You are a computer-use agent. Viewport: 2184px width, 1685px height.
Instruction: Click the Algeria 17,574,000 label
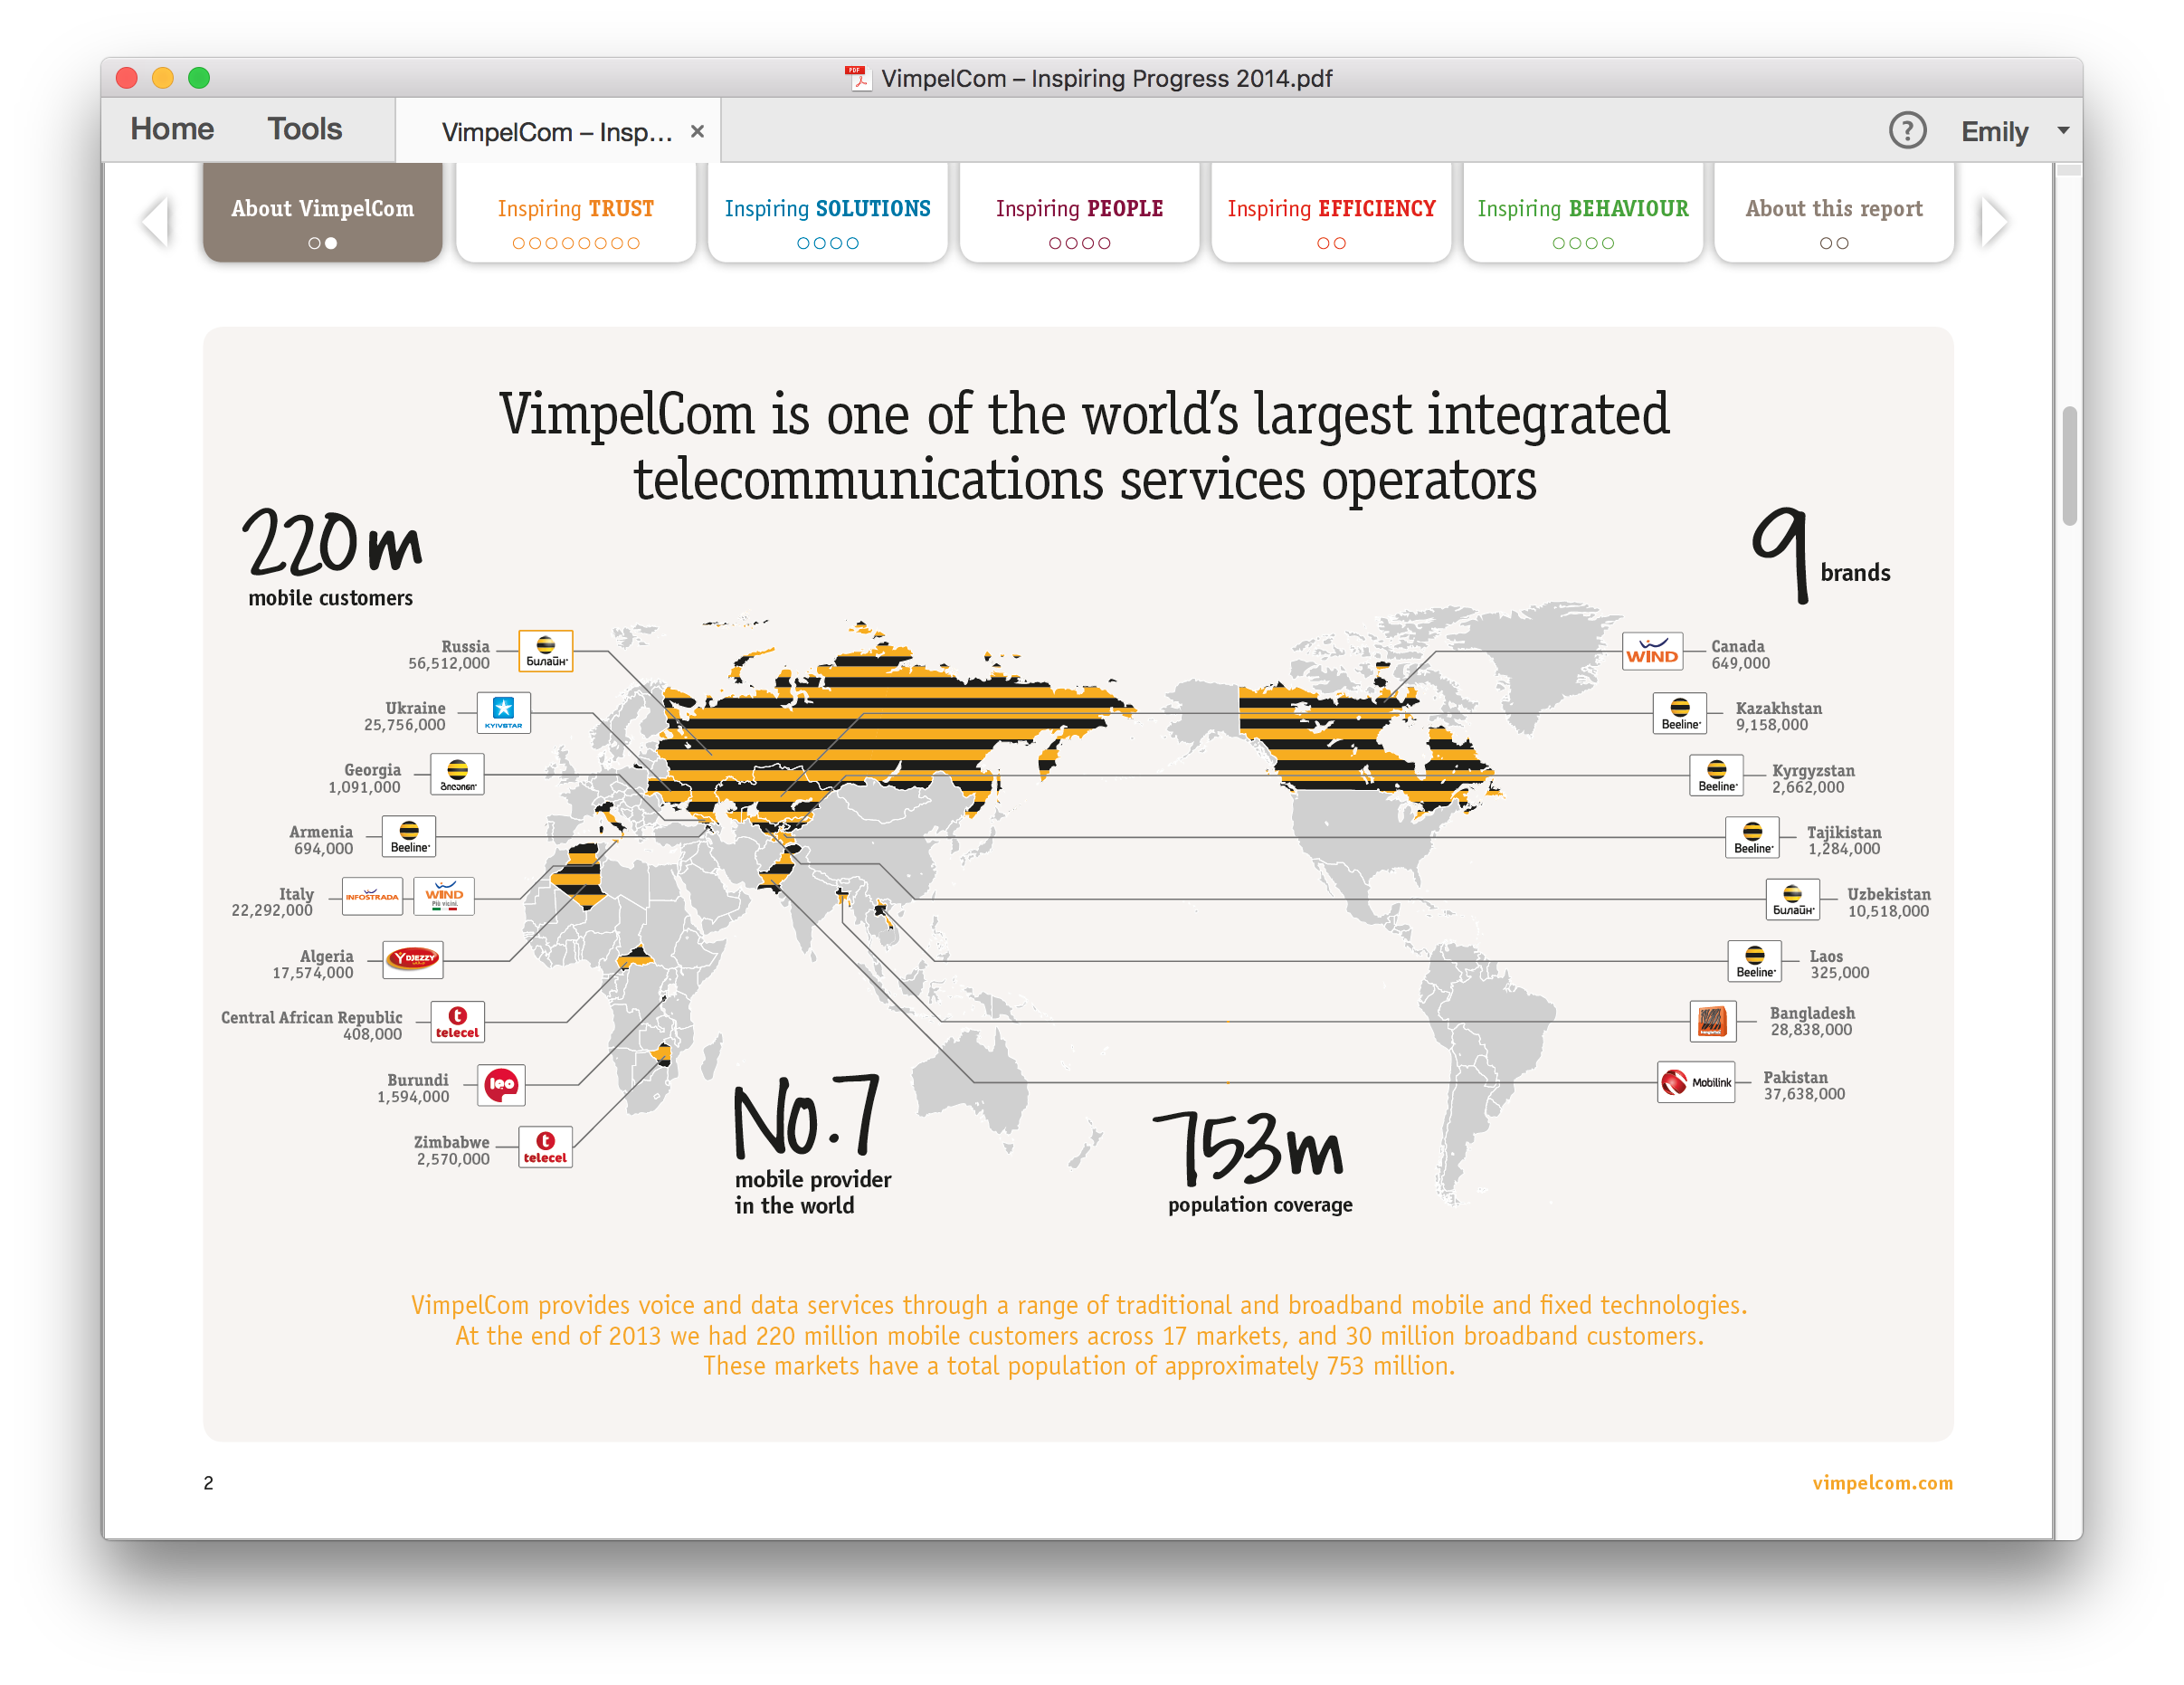click(313, 964)
